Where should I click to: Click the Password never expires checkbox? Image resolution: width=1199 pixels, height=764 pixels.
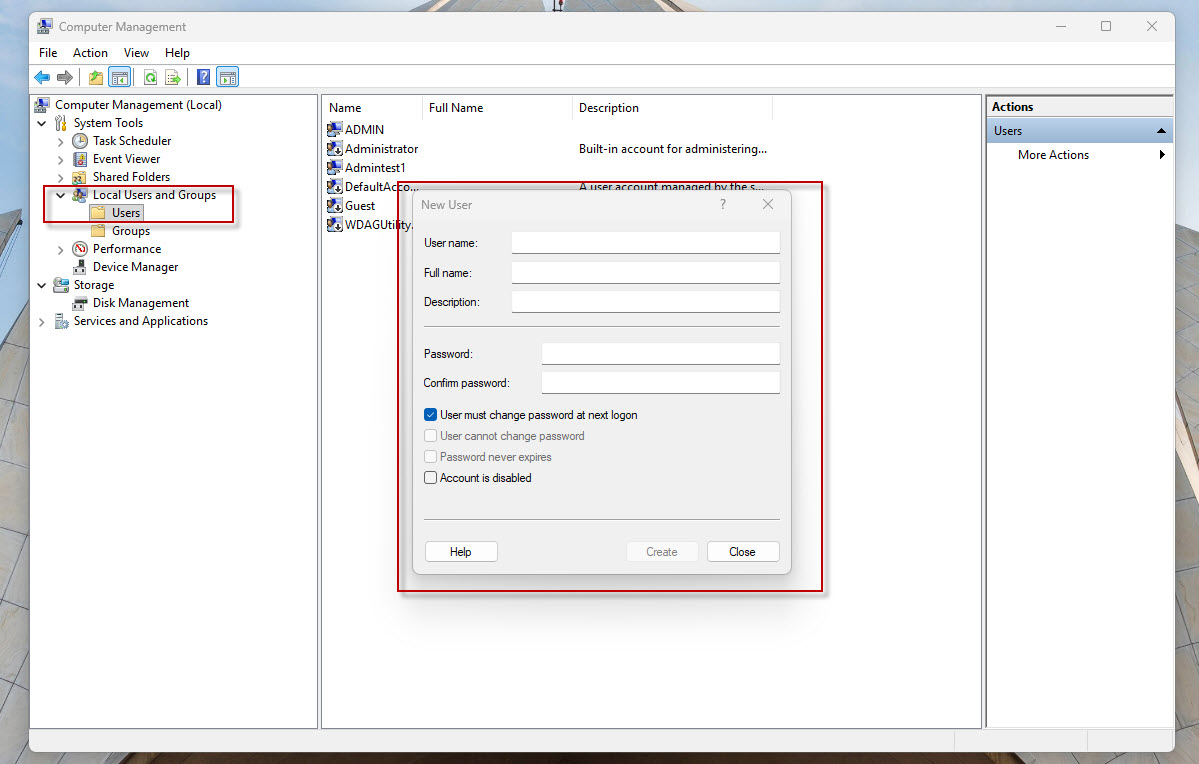pos(431,457)
